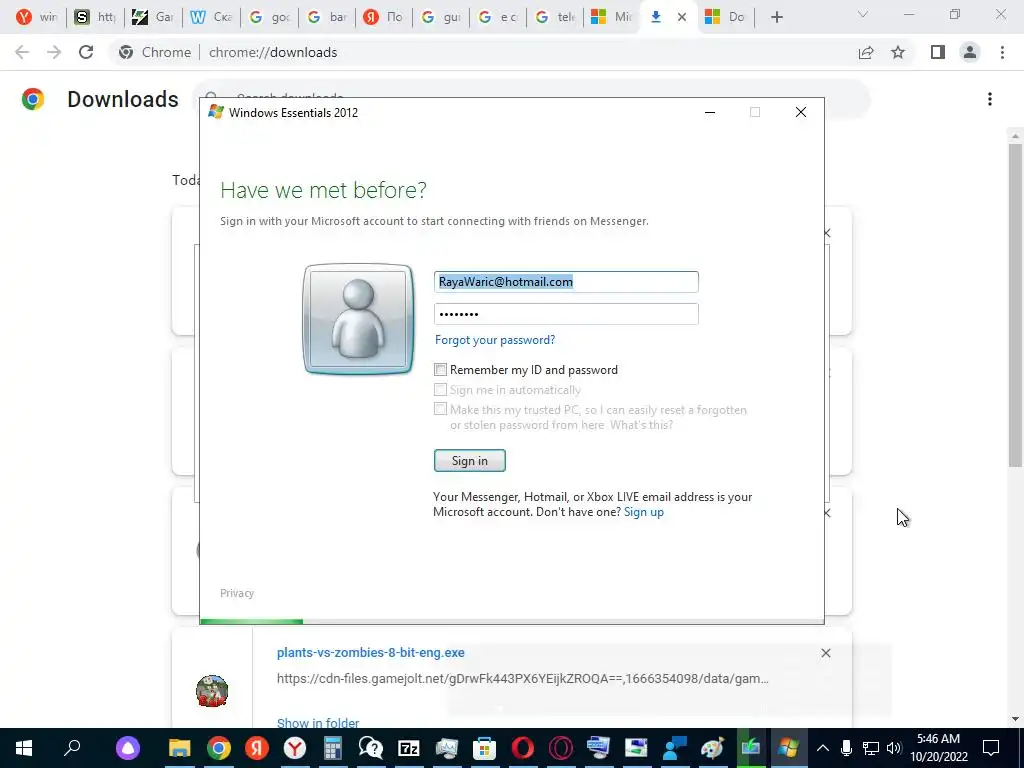The image size is (1024, 768).
Task: Open 7-Zip from taskbar
Action: 409,748
